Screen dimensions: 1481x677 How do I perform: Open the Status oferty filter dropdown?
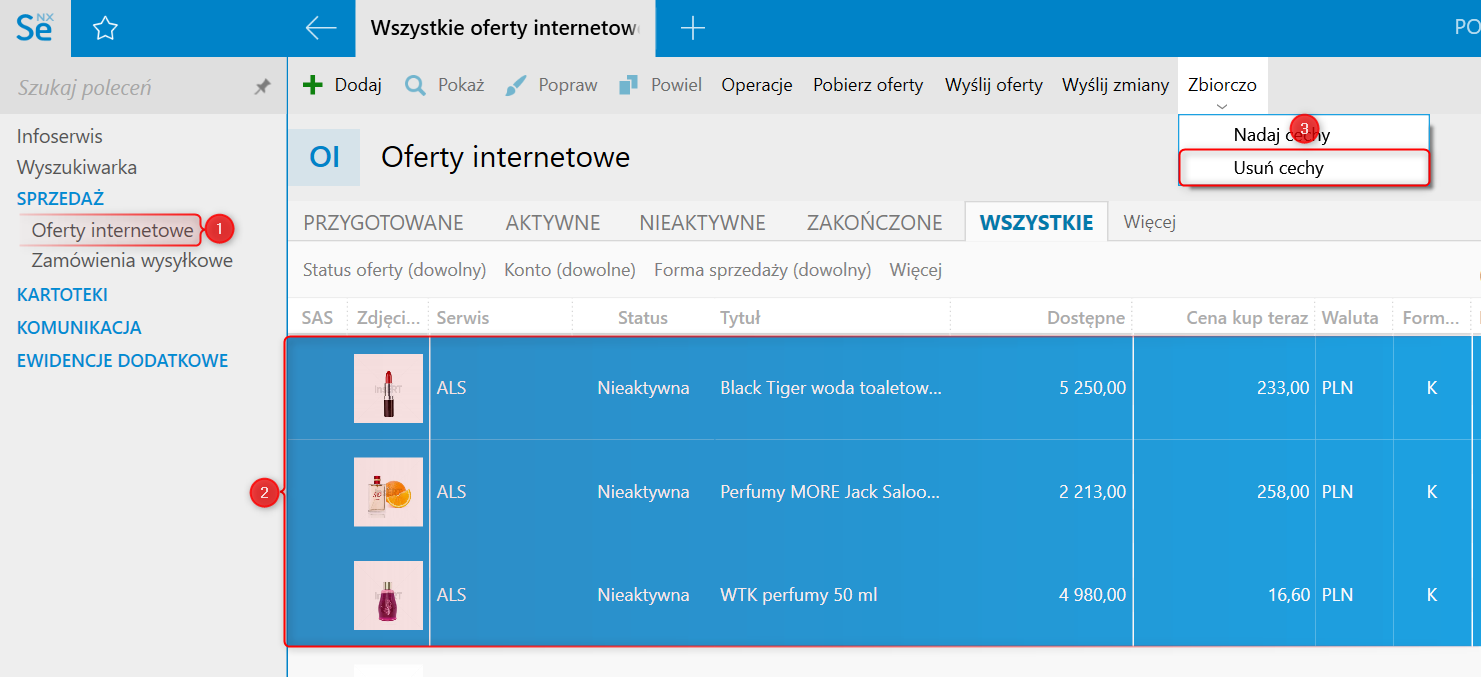pyautogui.click(x=394, y=270)
